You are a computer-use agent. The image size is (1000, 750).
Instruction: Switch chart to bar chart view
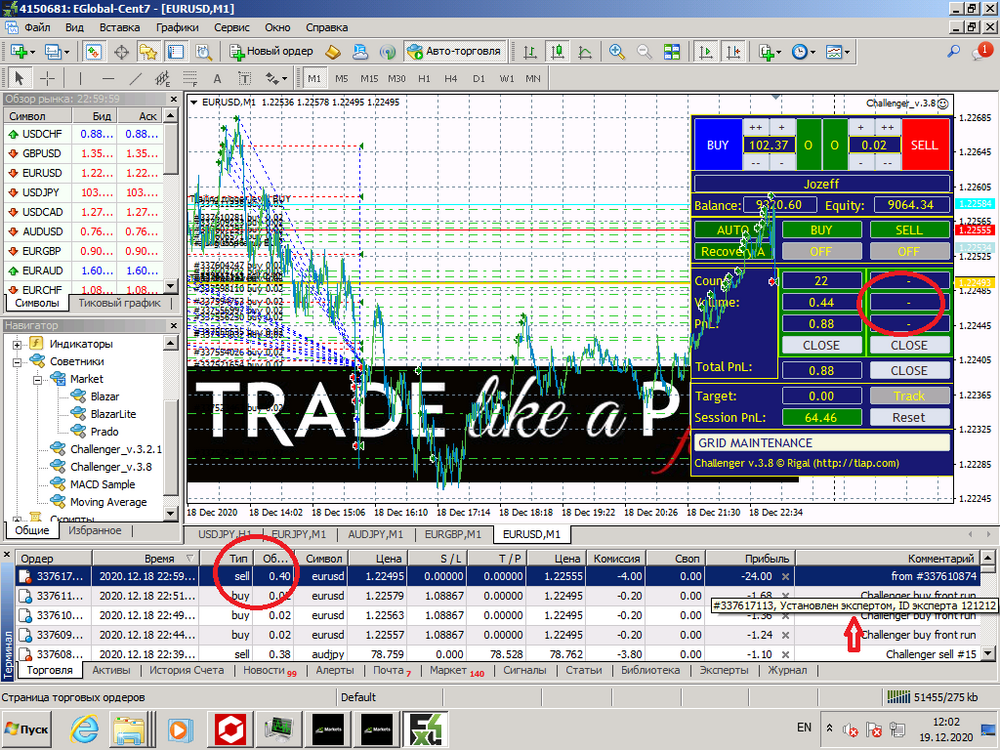(x=529, y=52)
